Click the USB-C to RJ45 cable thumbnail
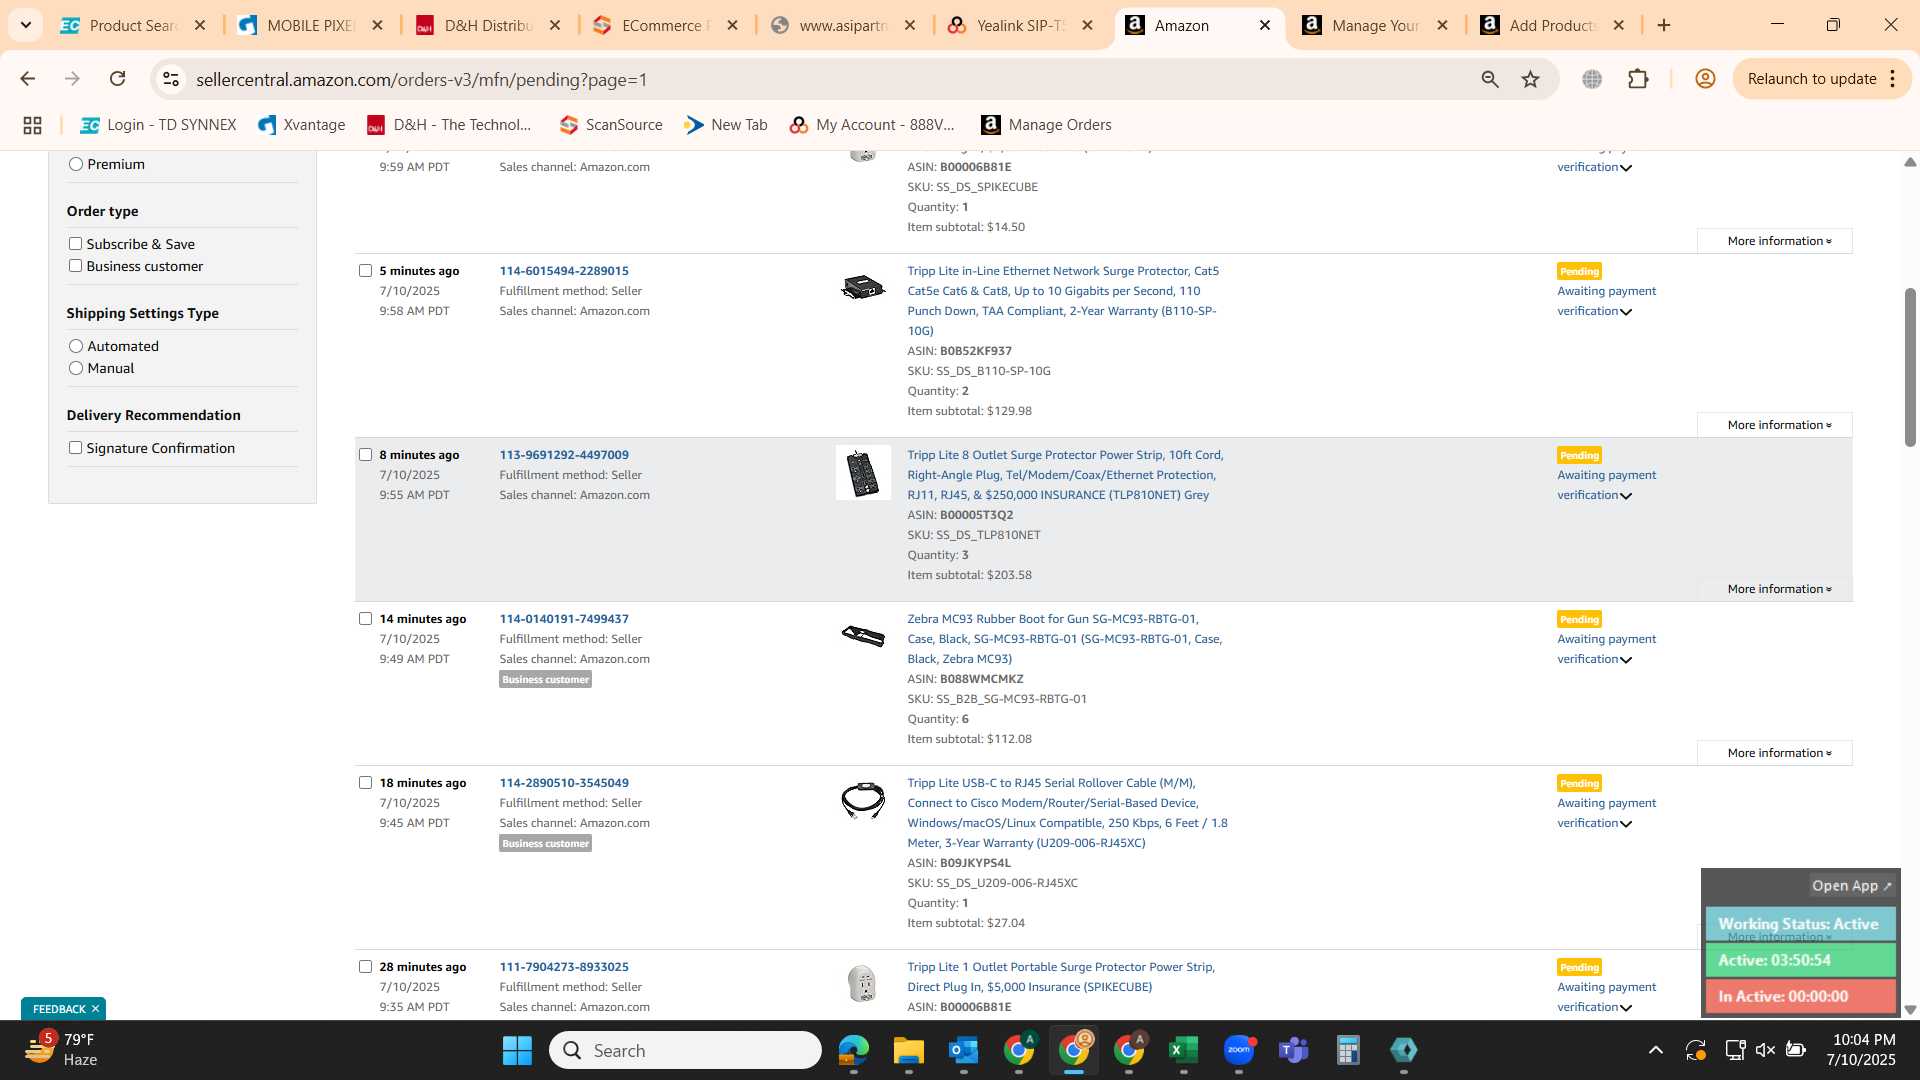1920x1080 pixels. [x=863, y=801]
